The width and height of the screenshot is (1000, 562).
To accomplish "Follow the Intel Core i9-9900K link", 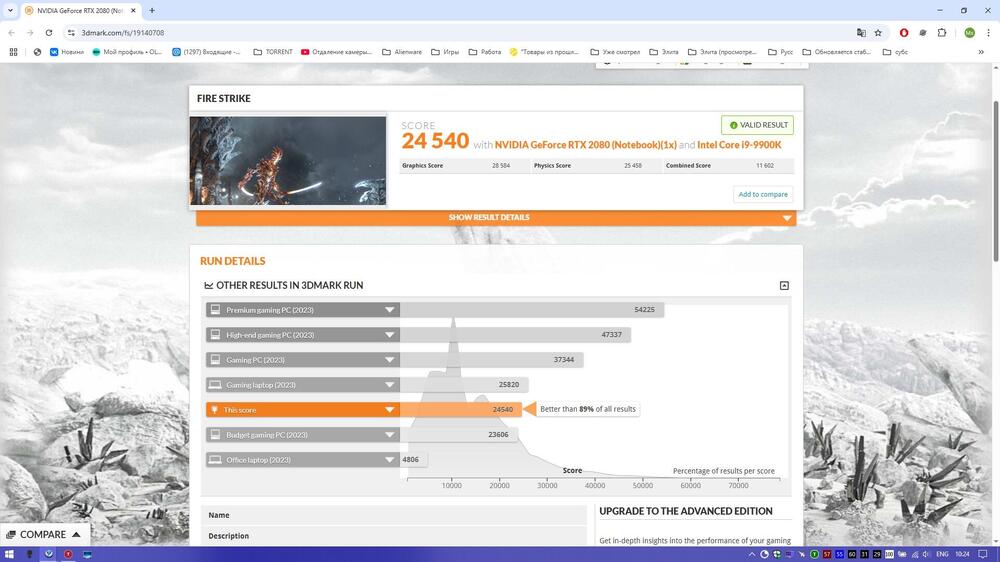I will pos(739,145).
